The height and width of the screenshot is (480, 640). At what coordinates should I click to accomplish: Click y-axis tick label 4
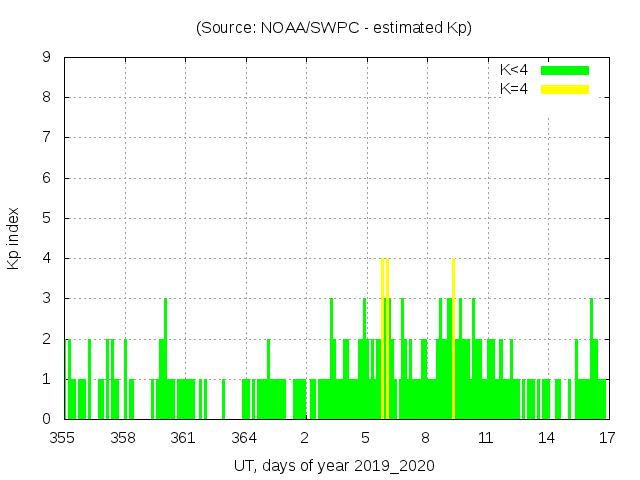pyautogui.click(x=46, y=259)
